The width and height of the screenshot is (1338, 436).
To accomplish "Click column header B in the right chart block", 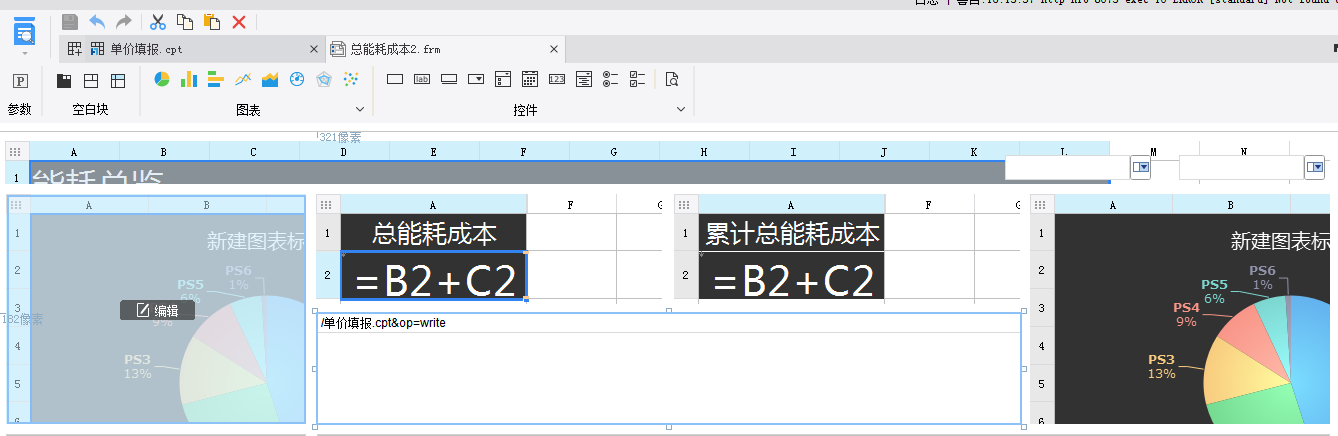I will click(x=1232, y=204).
